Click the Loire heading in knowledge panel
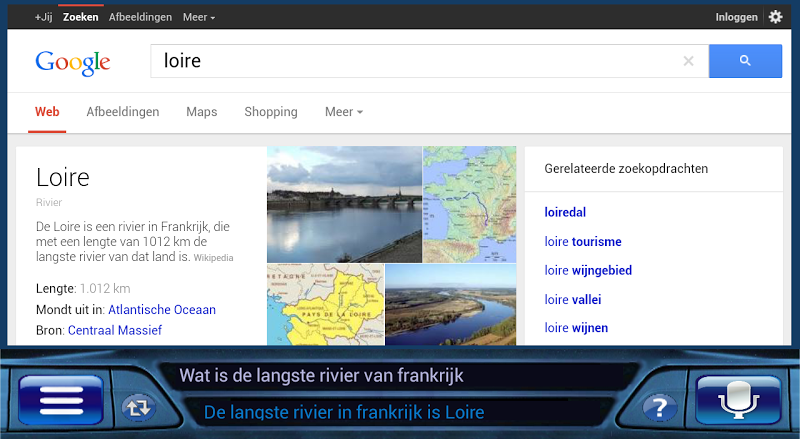 click(x=63, y=178)
